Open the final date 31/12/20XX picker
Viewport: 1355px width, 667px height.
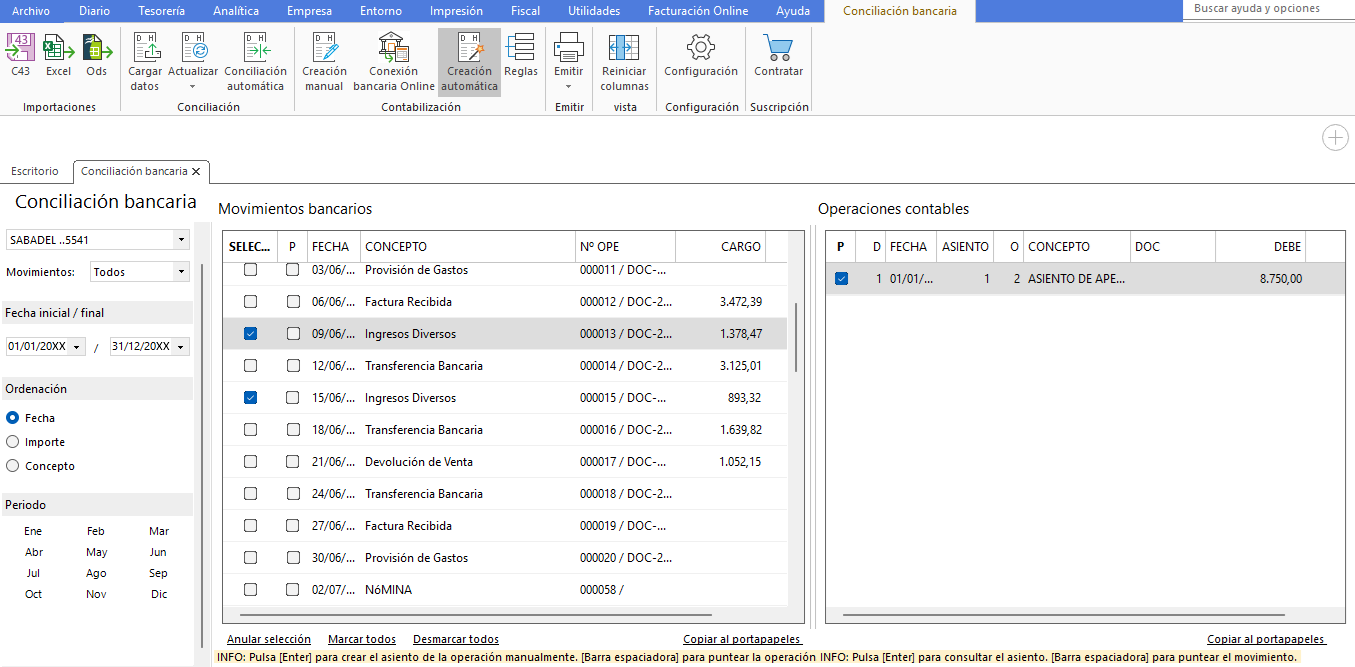pos(181,347)
